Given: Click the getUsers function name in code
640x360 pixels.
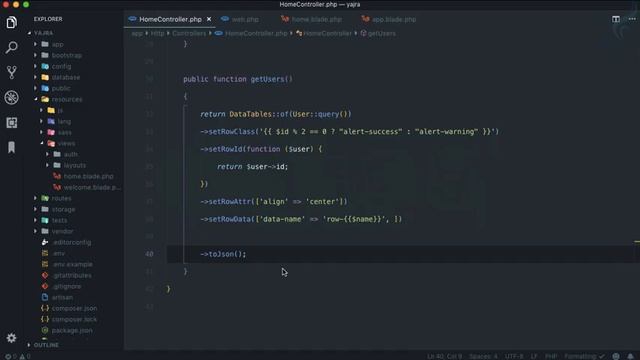Looking at the screenshot, I should [x=267, y=79].
